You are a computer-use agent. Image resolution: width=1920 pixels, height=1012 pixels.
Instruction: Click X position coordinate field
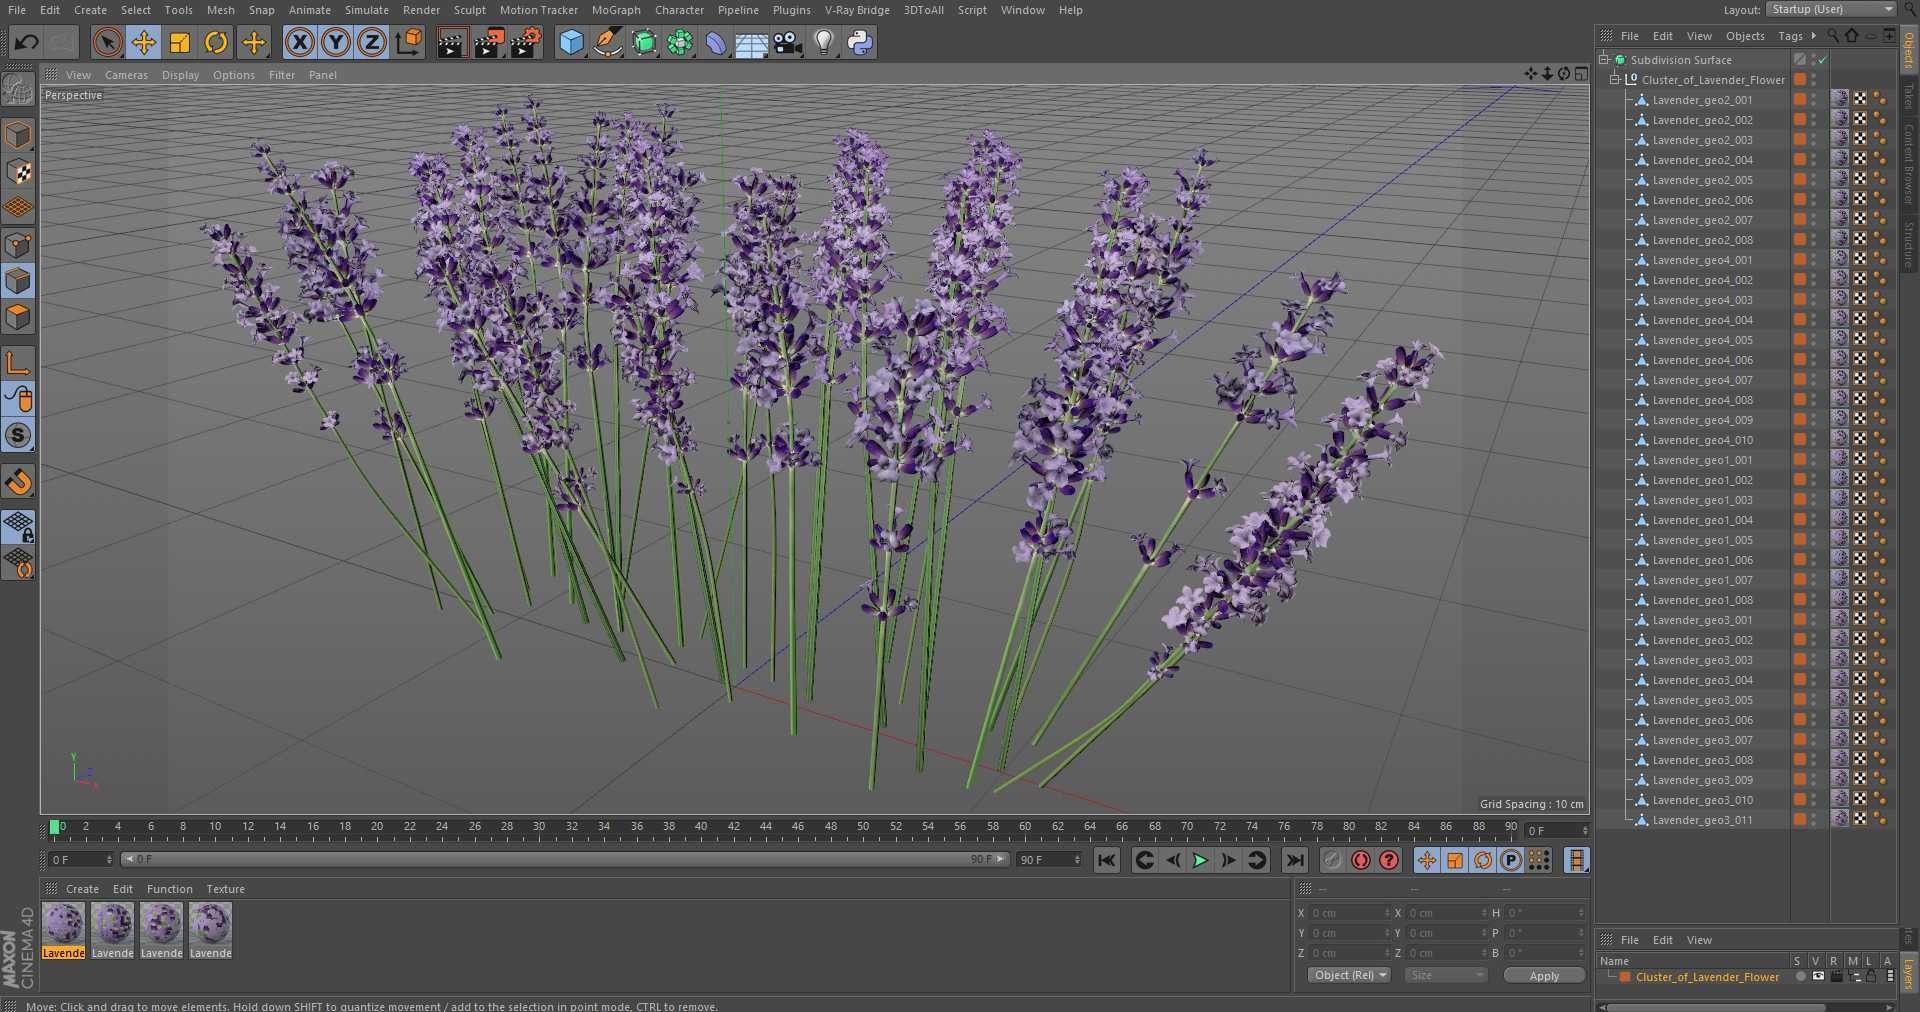[1349, 913]
